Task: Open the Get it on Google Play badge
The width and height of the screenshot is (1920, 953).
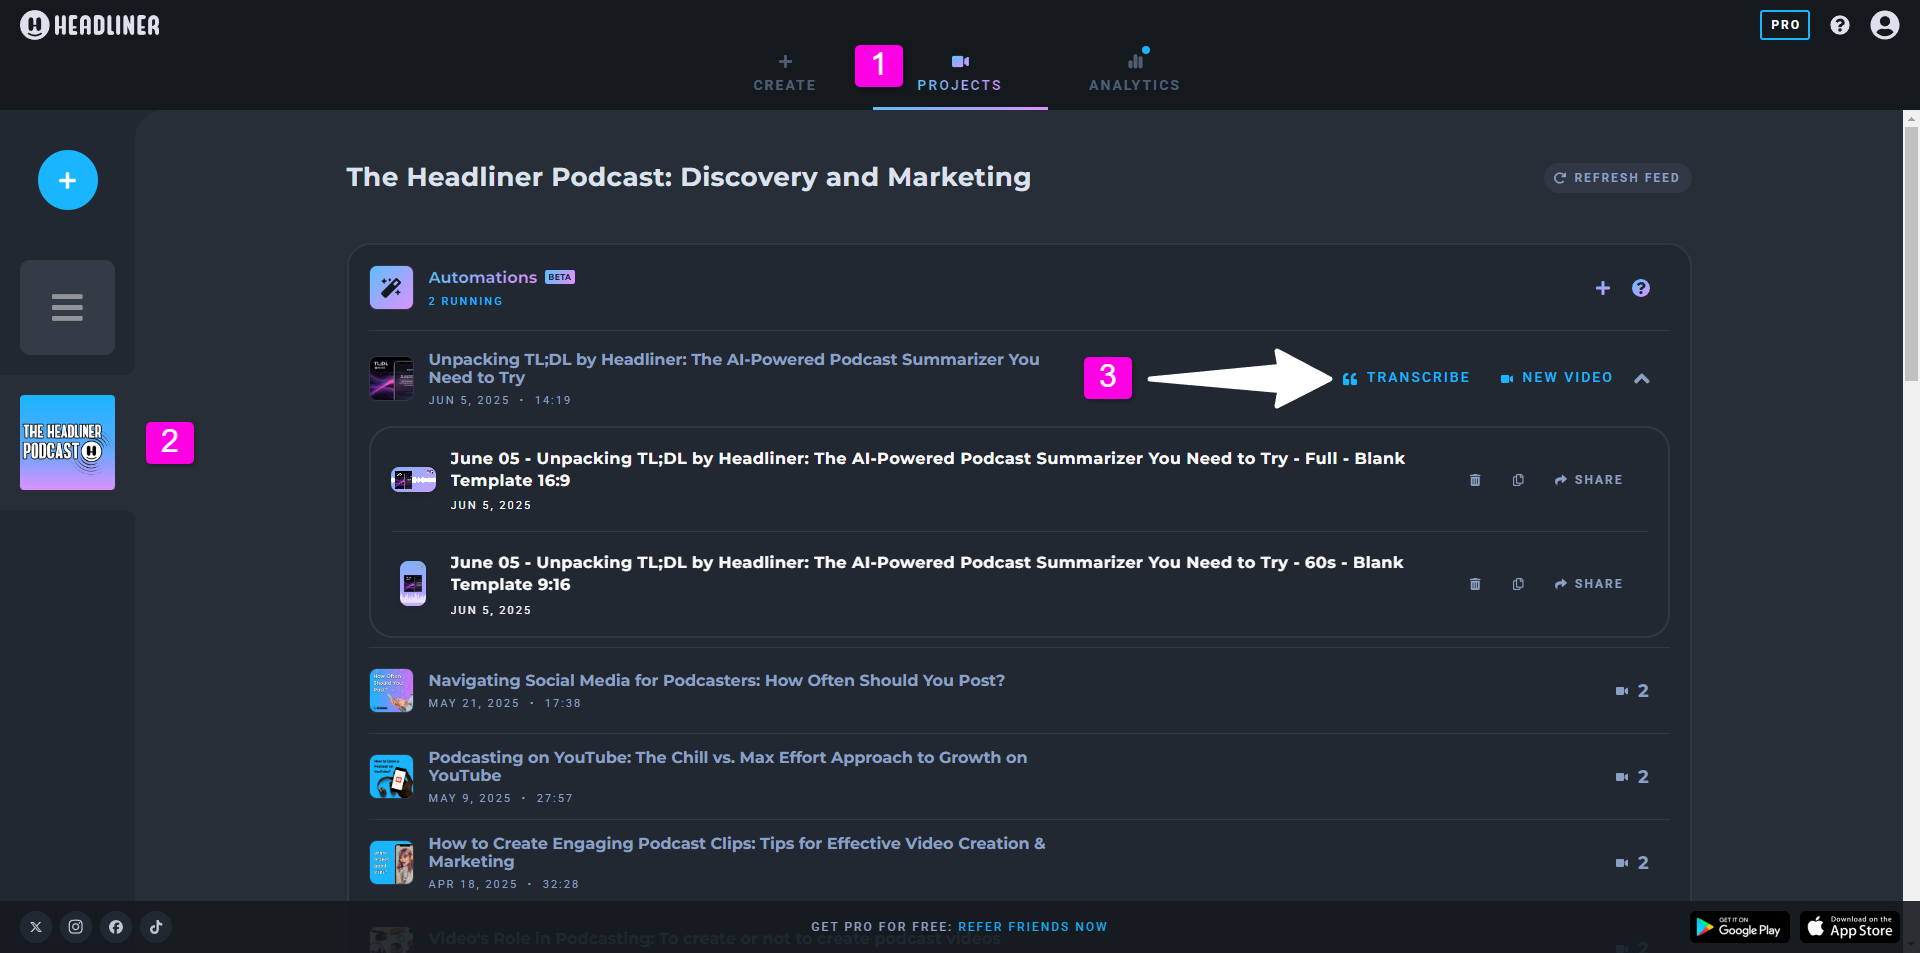Action: (x=1739, y=927)
